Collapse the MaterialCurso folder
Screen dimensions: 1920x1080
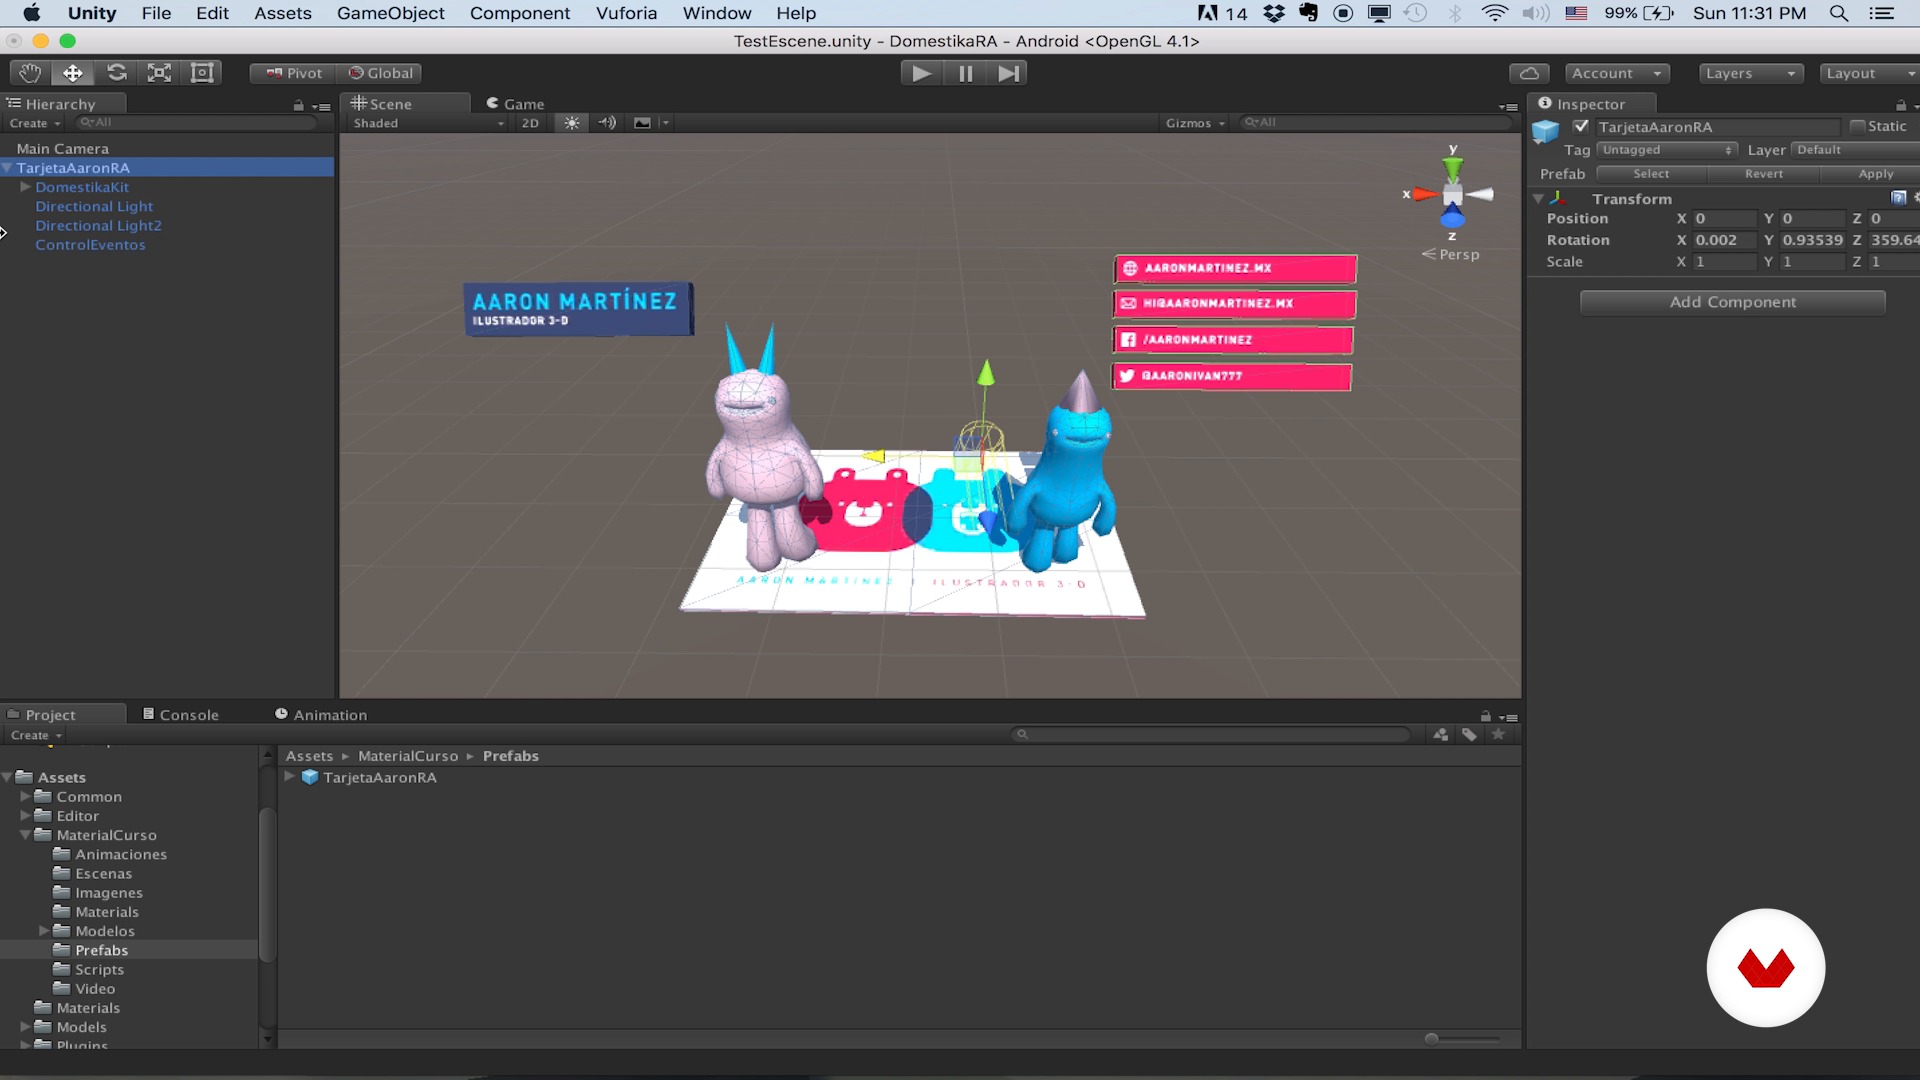pyautogui.click(x=25, y=835)
